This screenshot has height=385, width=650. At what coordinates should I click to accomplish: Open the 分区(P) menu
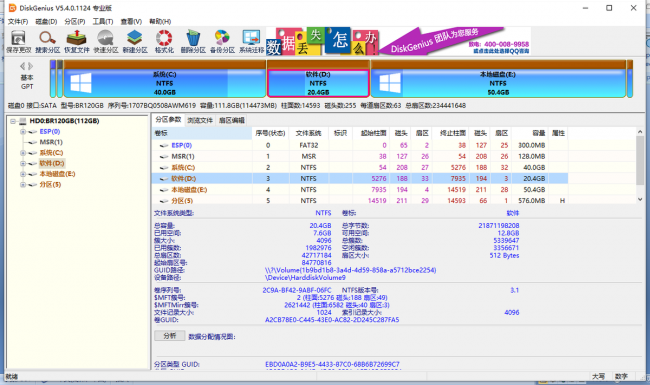75,22
